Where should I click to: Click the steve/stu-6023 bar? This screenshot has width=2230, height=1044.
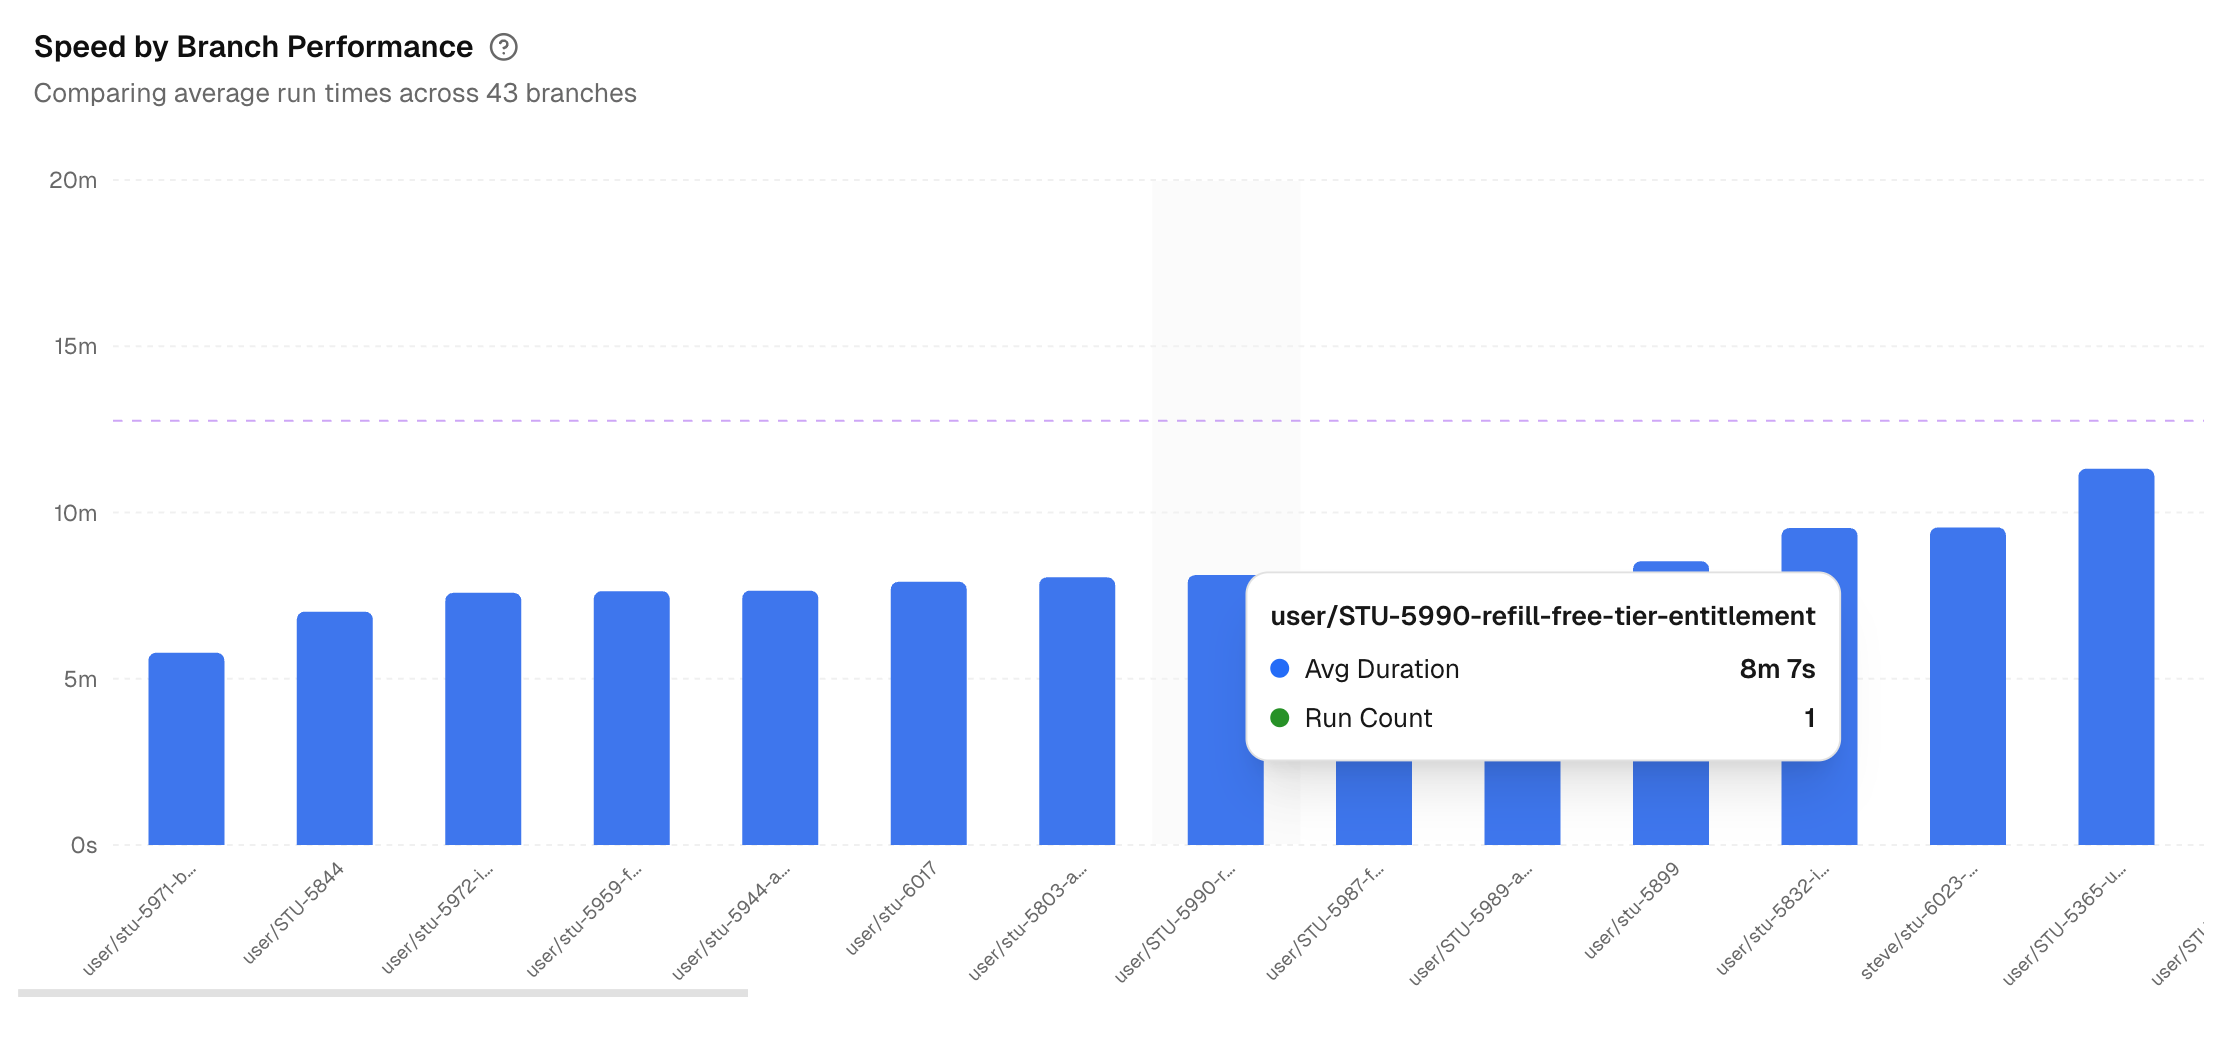[1967, 688]
